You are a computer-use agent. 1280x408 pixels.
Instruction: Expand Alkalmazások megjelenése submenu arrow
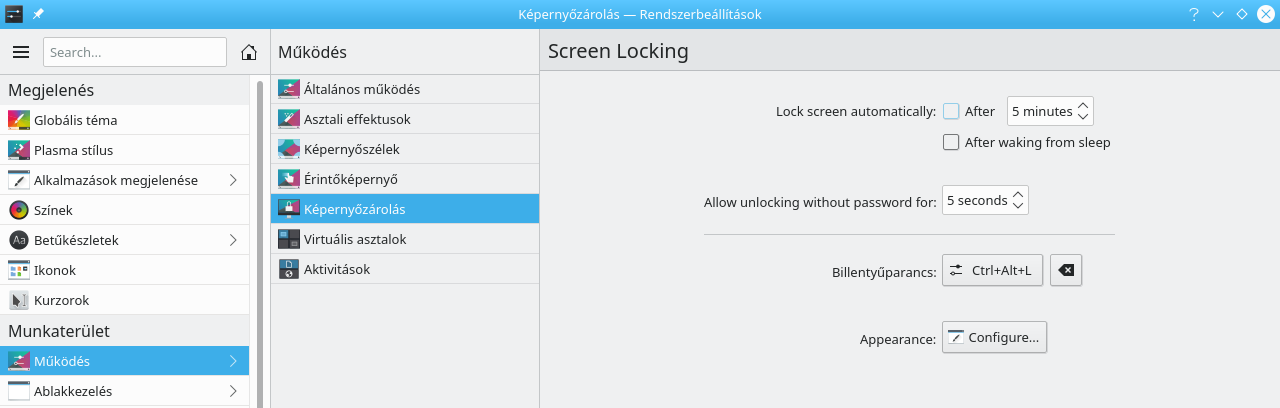tap(233, 180)
